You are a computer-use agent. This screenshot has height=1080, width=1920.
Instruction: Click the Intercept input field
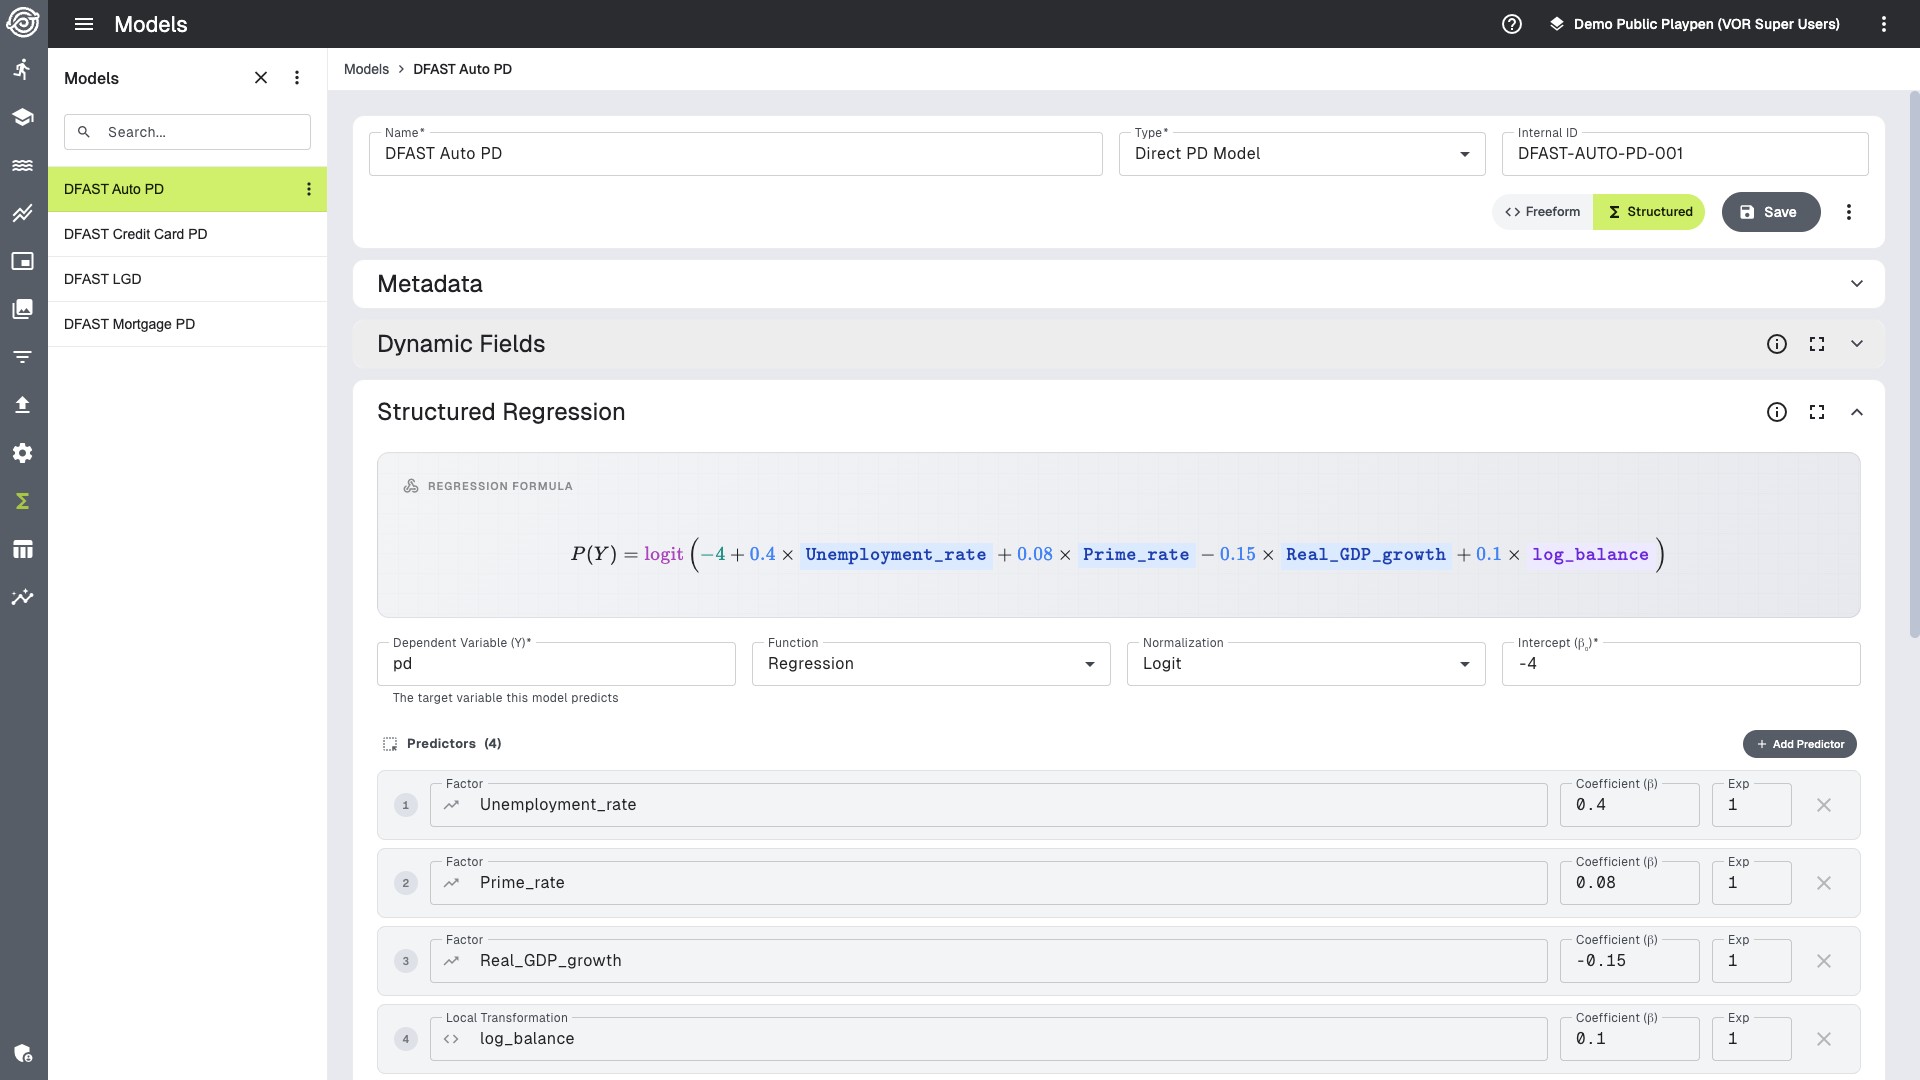pyautogui.click(x=1680, y=664)
